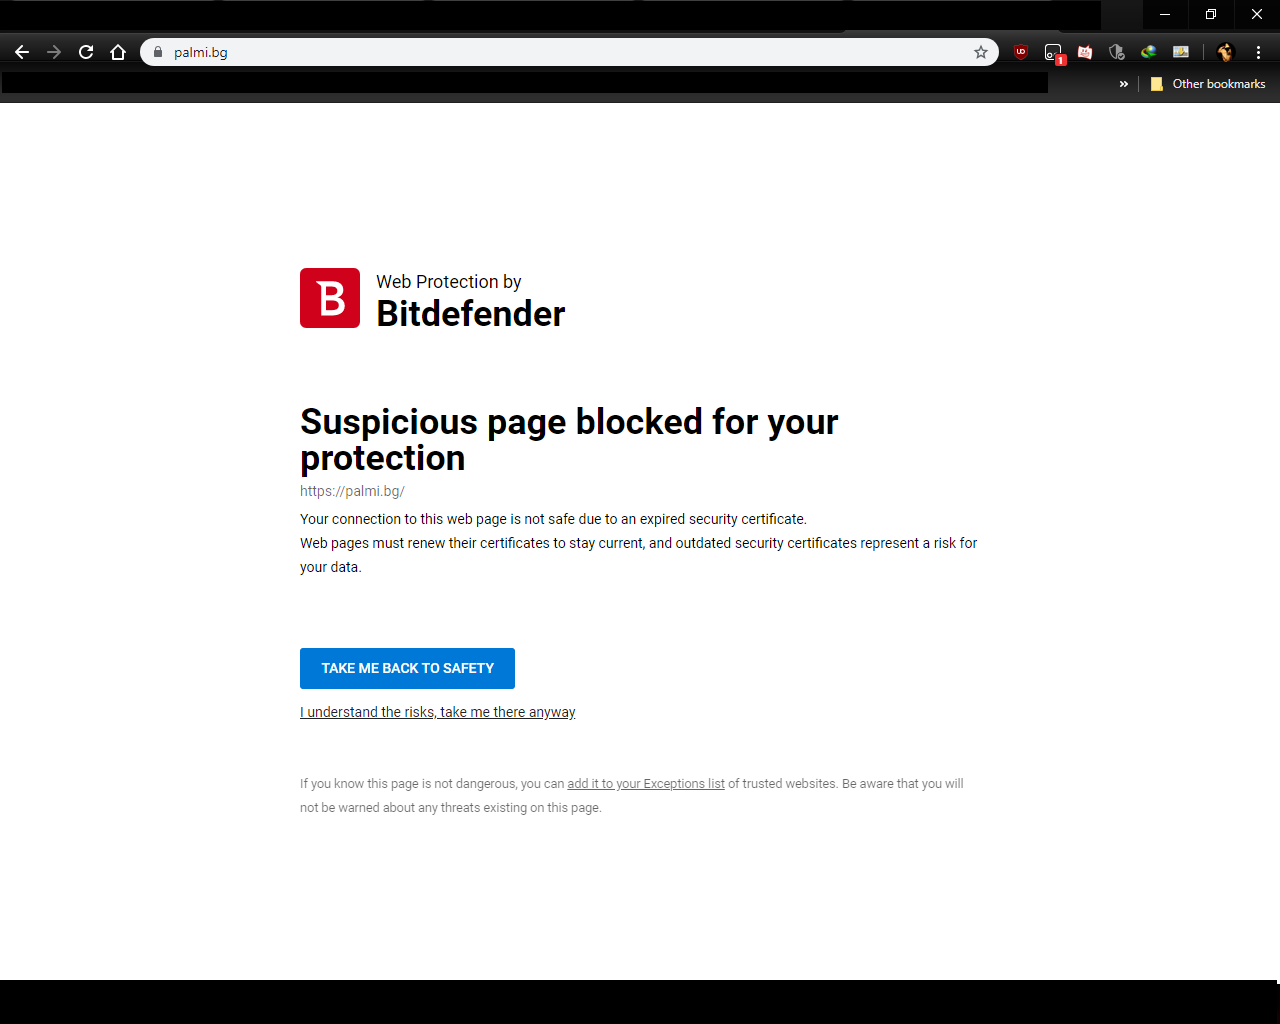Open the Internet Download Manager extension
Screen dimensions: 1280x1024
1149,52
